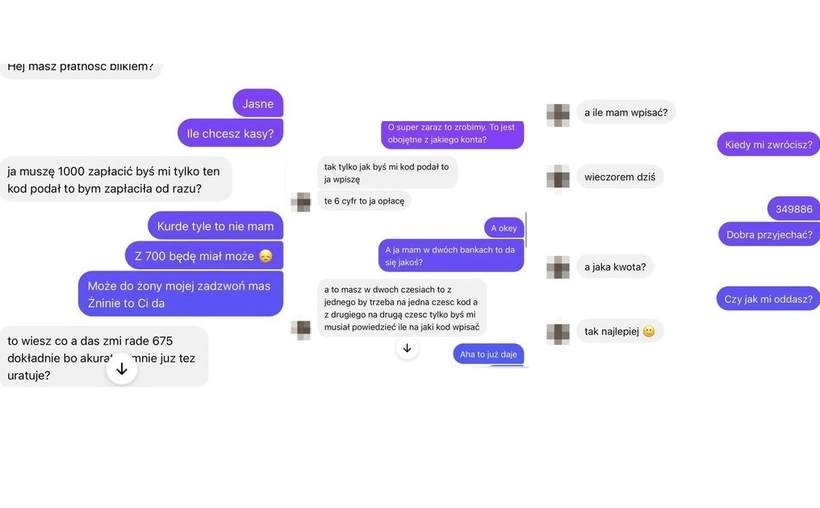Viewport: 820px width, 508px height.
Task: Select the "A okey" message bubble
Action: click(504, 228)
